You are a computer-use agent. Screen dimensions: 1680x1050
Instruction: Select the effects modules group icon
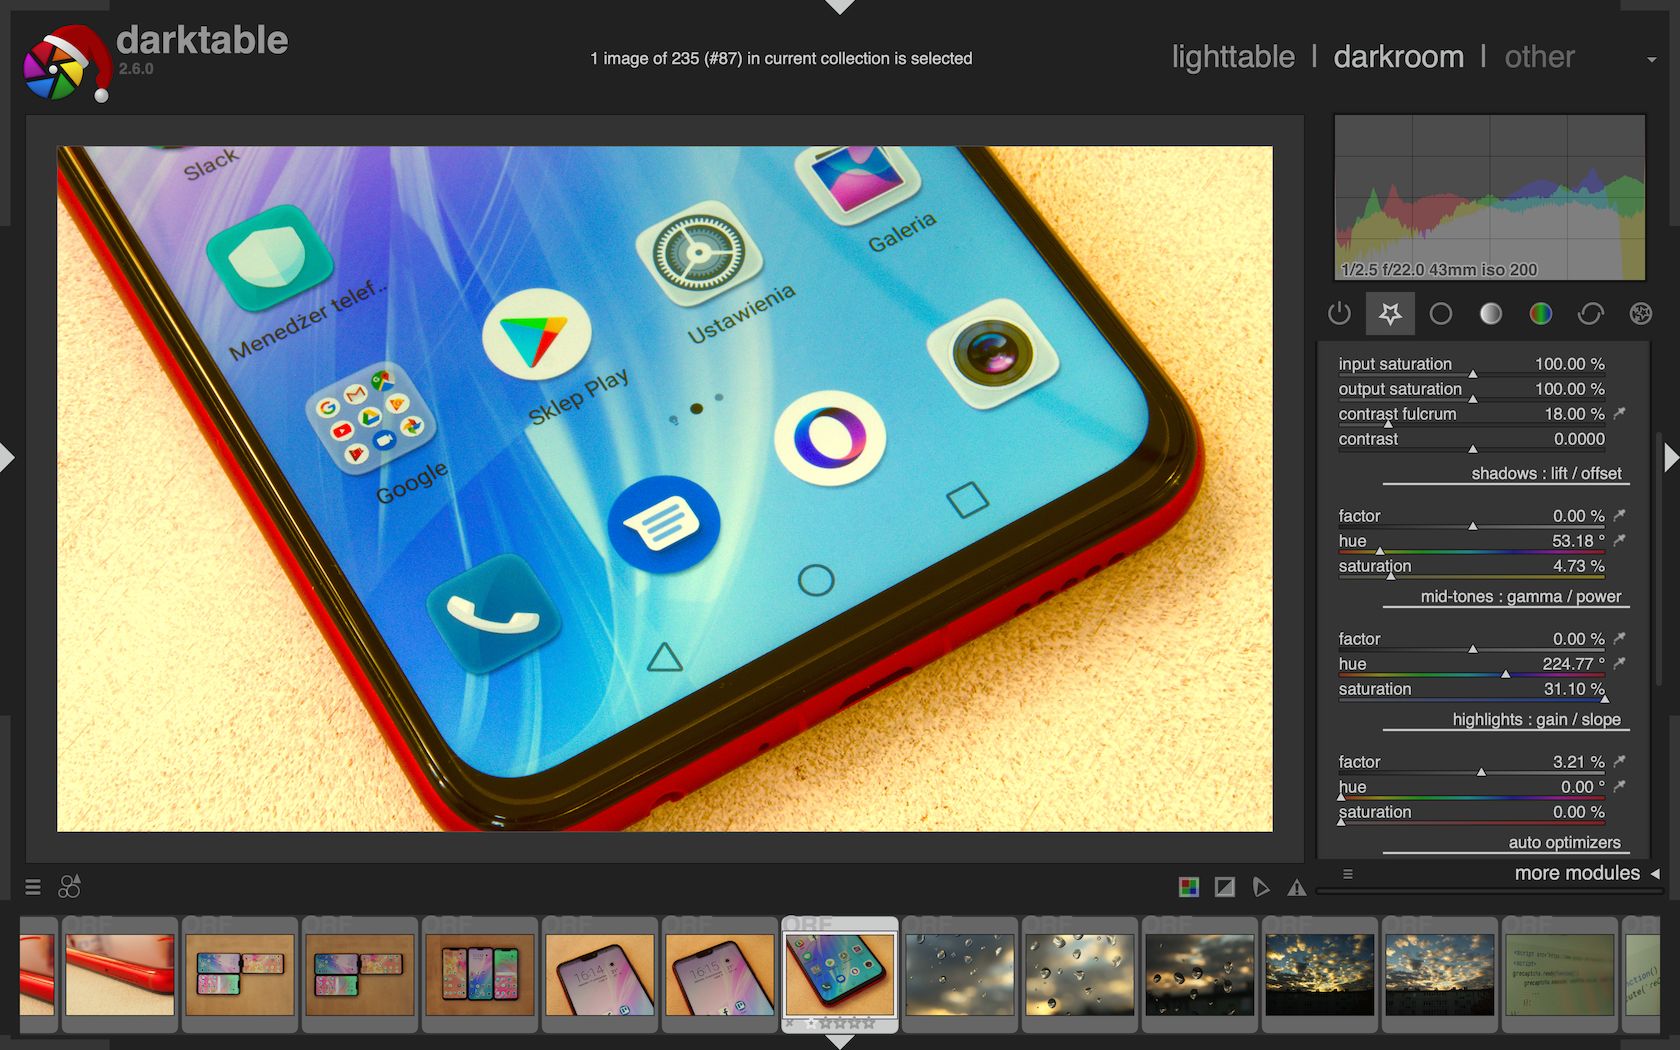1641,314
